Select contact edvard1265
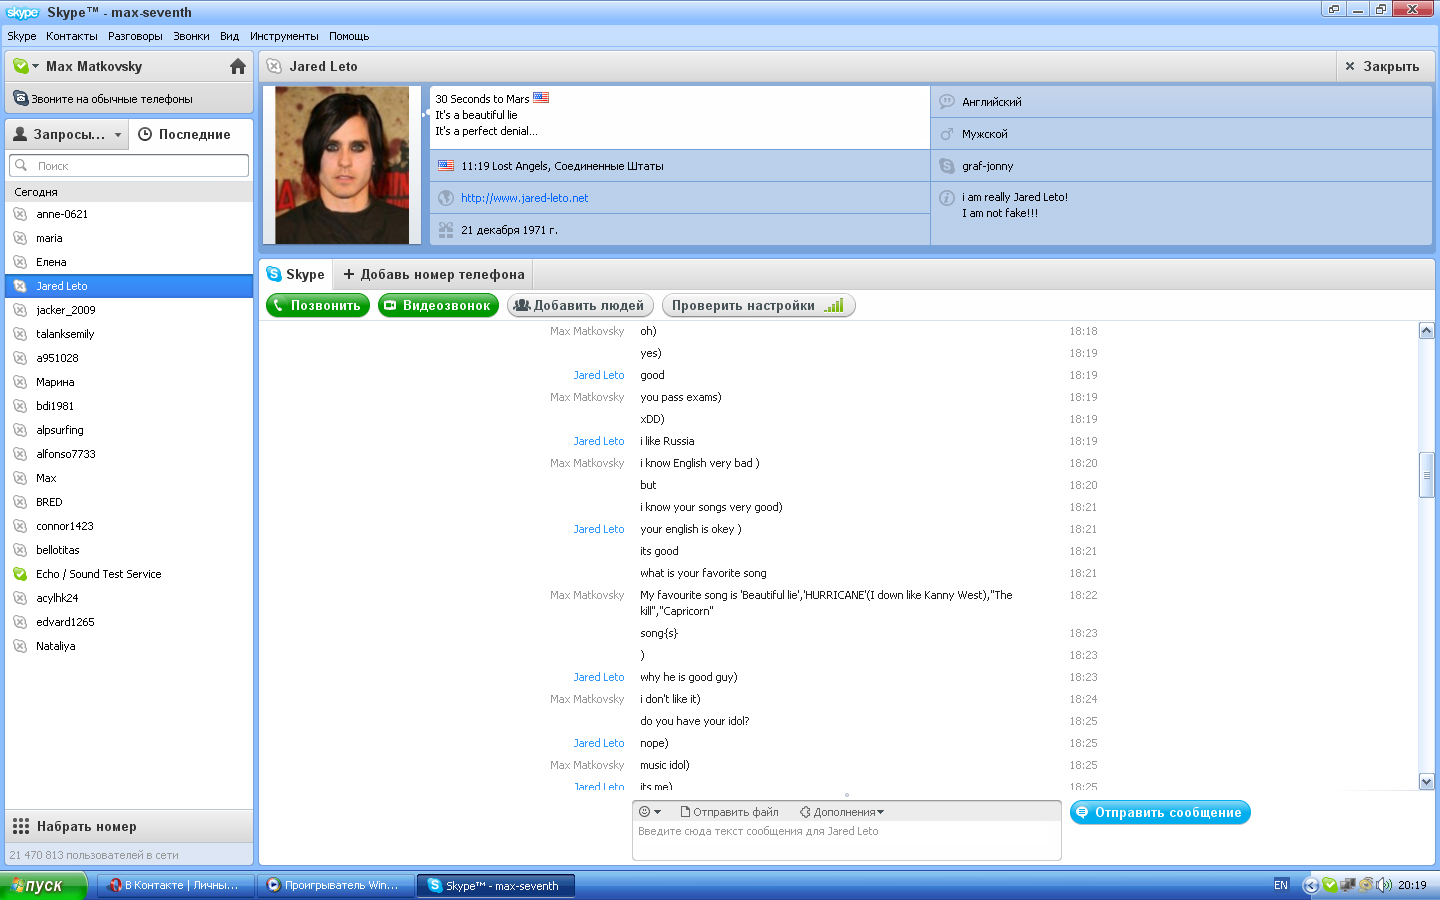 pyautogui.click(x=129, y=622)
